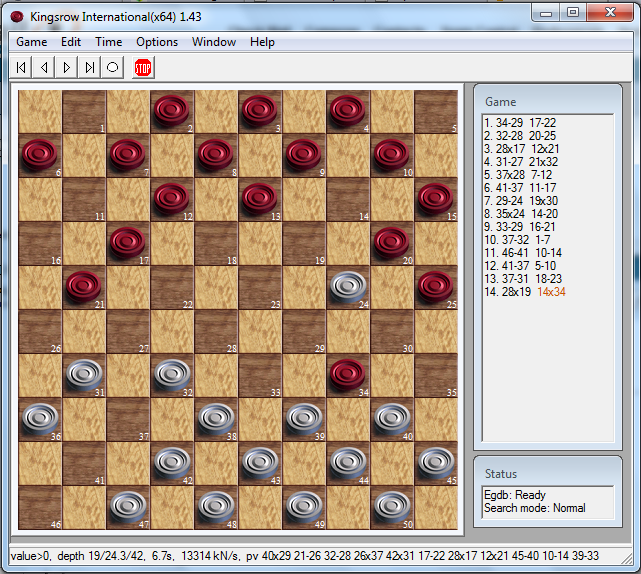Maximize the Kingsrow window
This screenshot has width=641, height=574.
click(574, 13)
